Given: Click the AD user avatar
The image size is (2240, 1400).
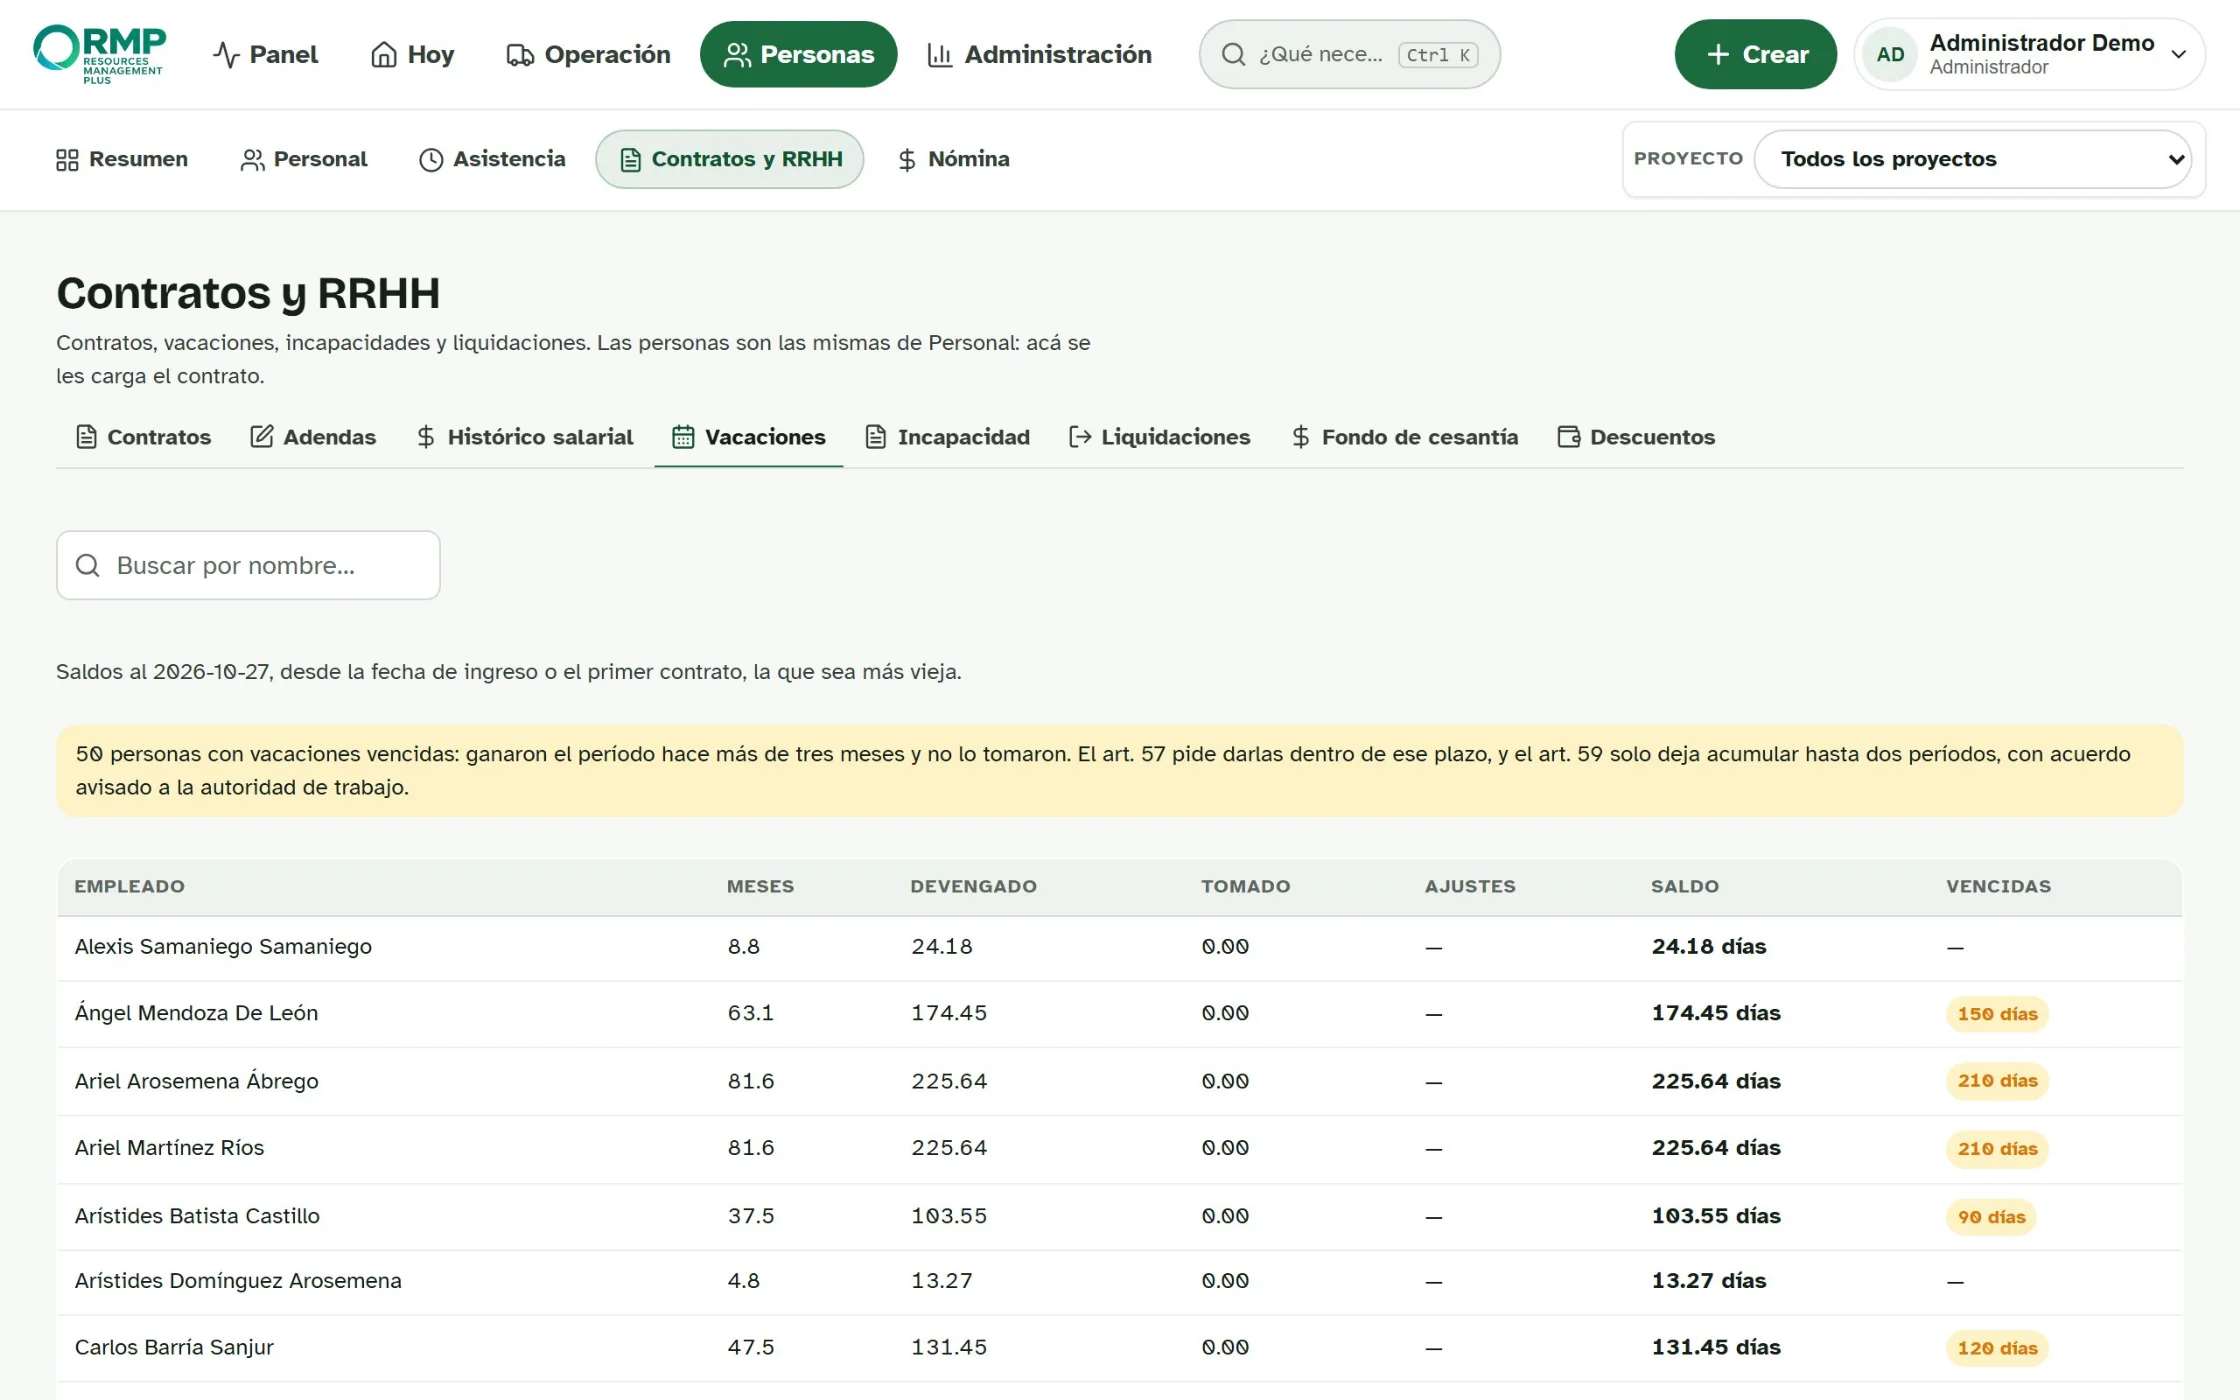Looking at the screenshot, I should (1890, 54).
